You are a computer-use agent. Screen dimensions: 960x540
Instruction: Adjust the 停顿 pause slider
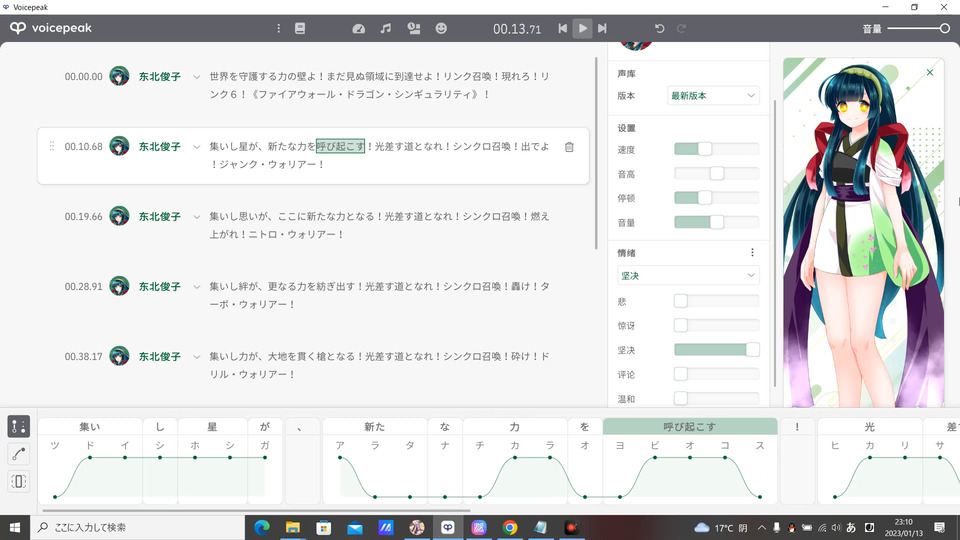716,197
